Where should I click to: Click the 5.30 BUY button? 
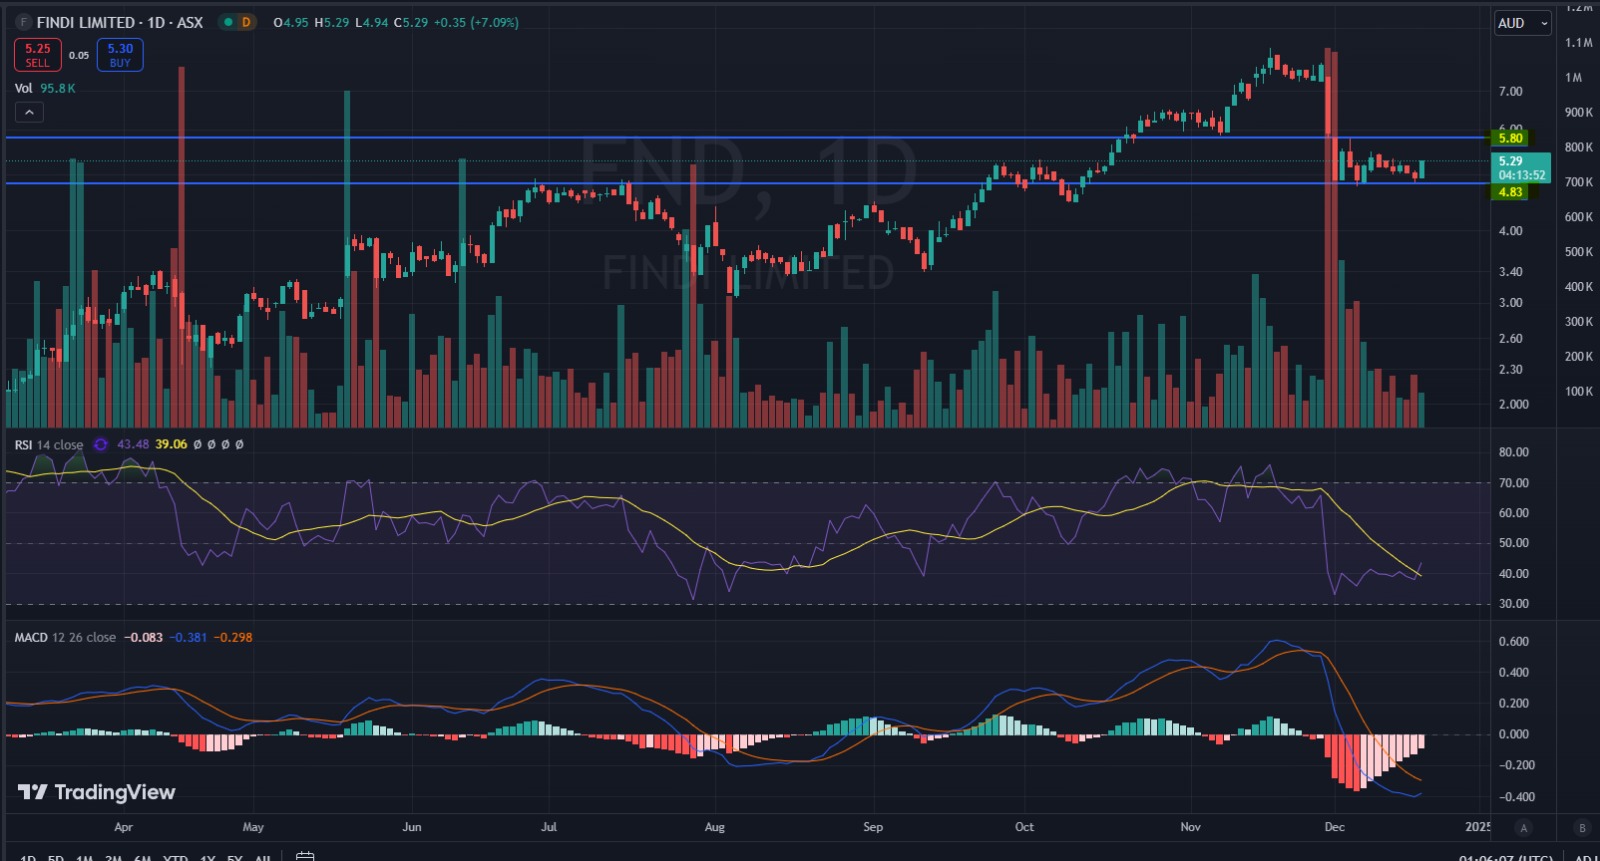click(x=120, y=55)
